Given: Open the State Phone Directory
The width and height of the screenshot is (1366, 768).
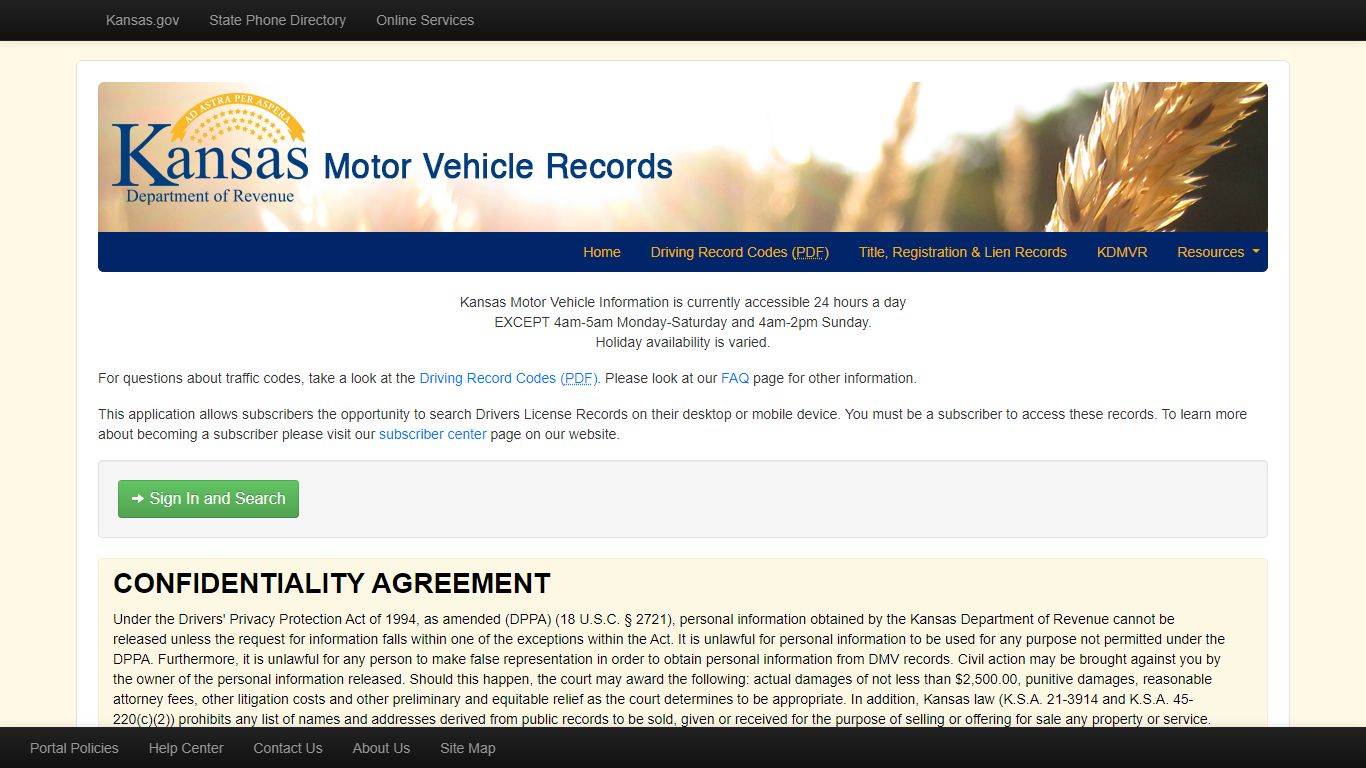Looking at the screenshot, I should click(277, 20).
